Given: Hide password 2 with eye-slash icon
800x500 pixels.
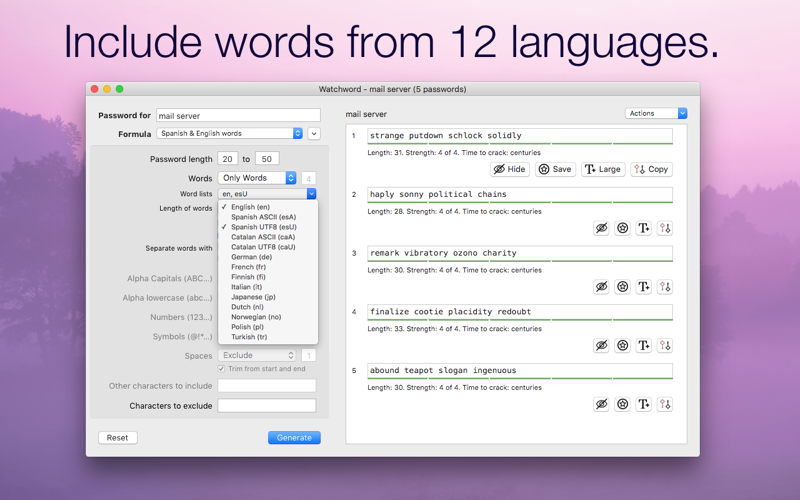Looking at the screenshot, I should [602, 228].
